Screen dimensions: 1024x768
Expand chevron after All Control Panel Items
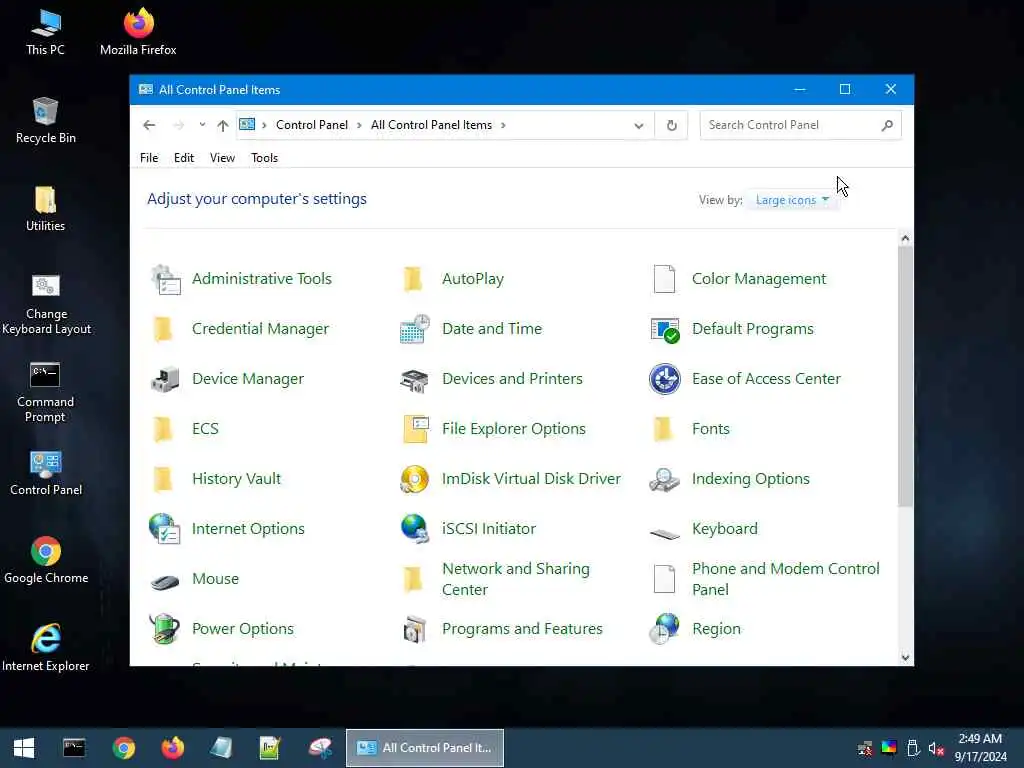(503, 125)
